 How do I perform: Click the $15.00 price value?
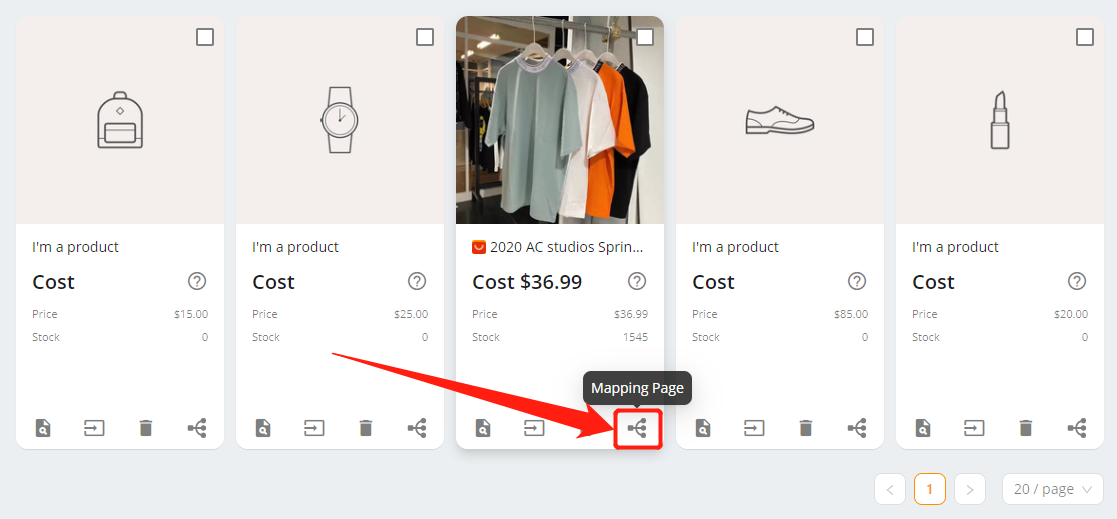pos(191,314)
